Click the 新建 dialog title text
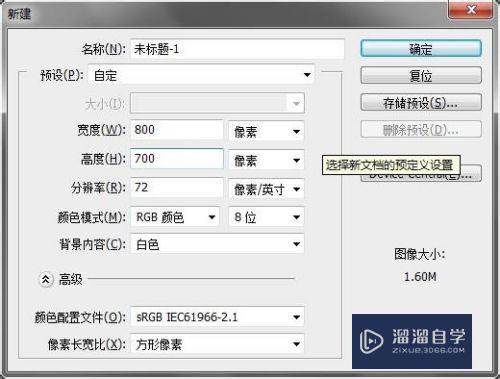Screen dimensions: 500x379 pyautogui.click(x=19, y=14)
